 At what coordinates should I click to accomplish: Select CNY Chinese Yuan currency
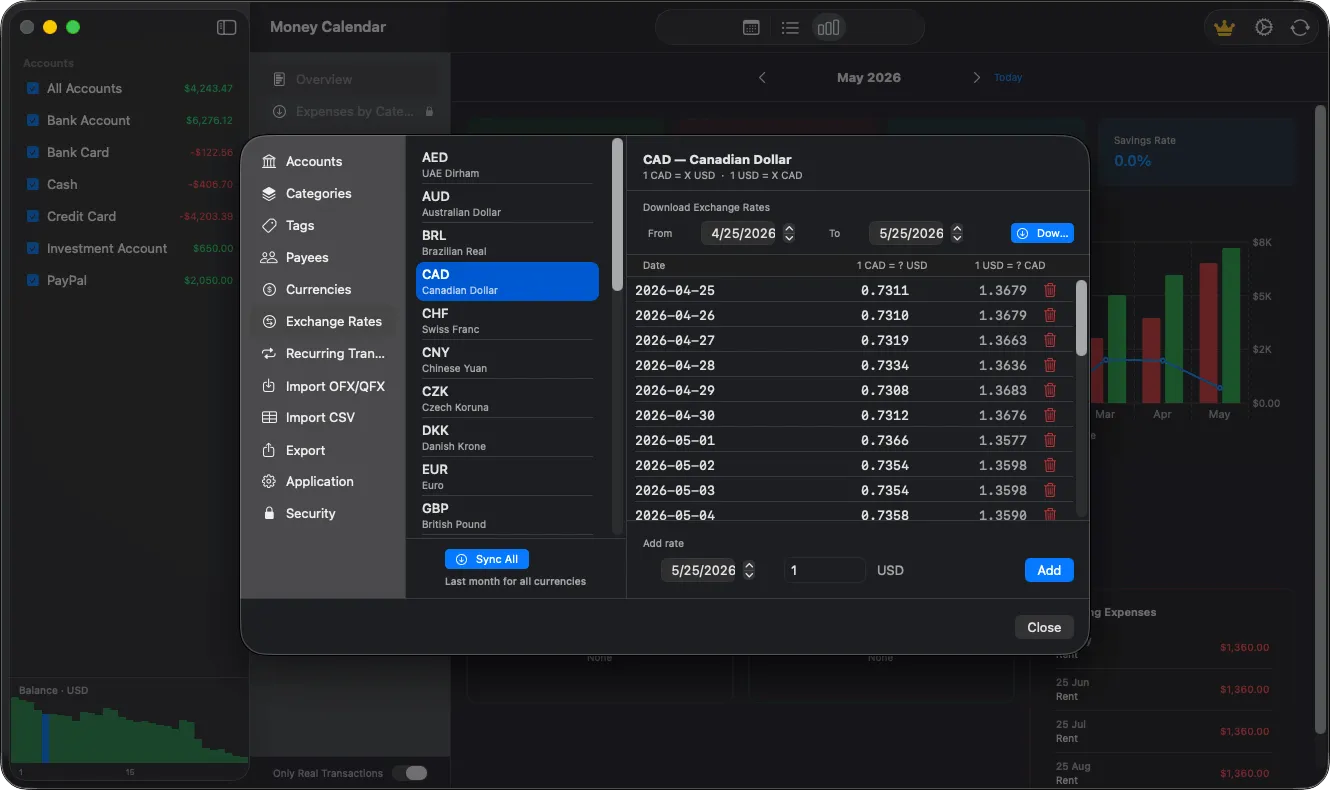[506, 359]
